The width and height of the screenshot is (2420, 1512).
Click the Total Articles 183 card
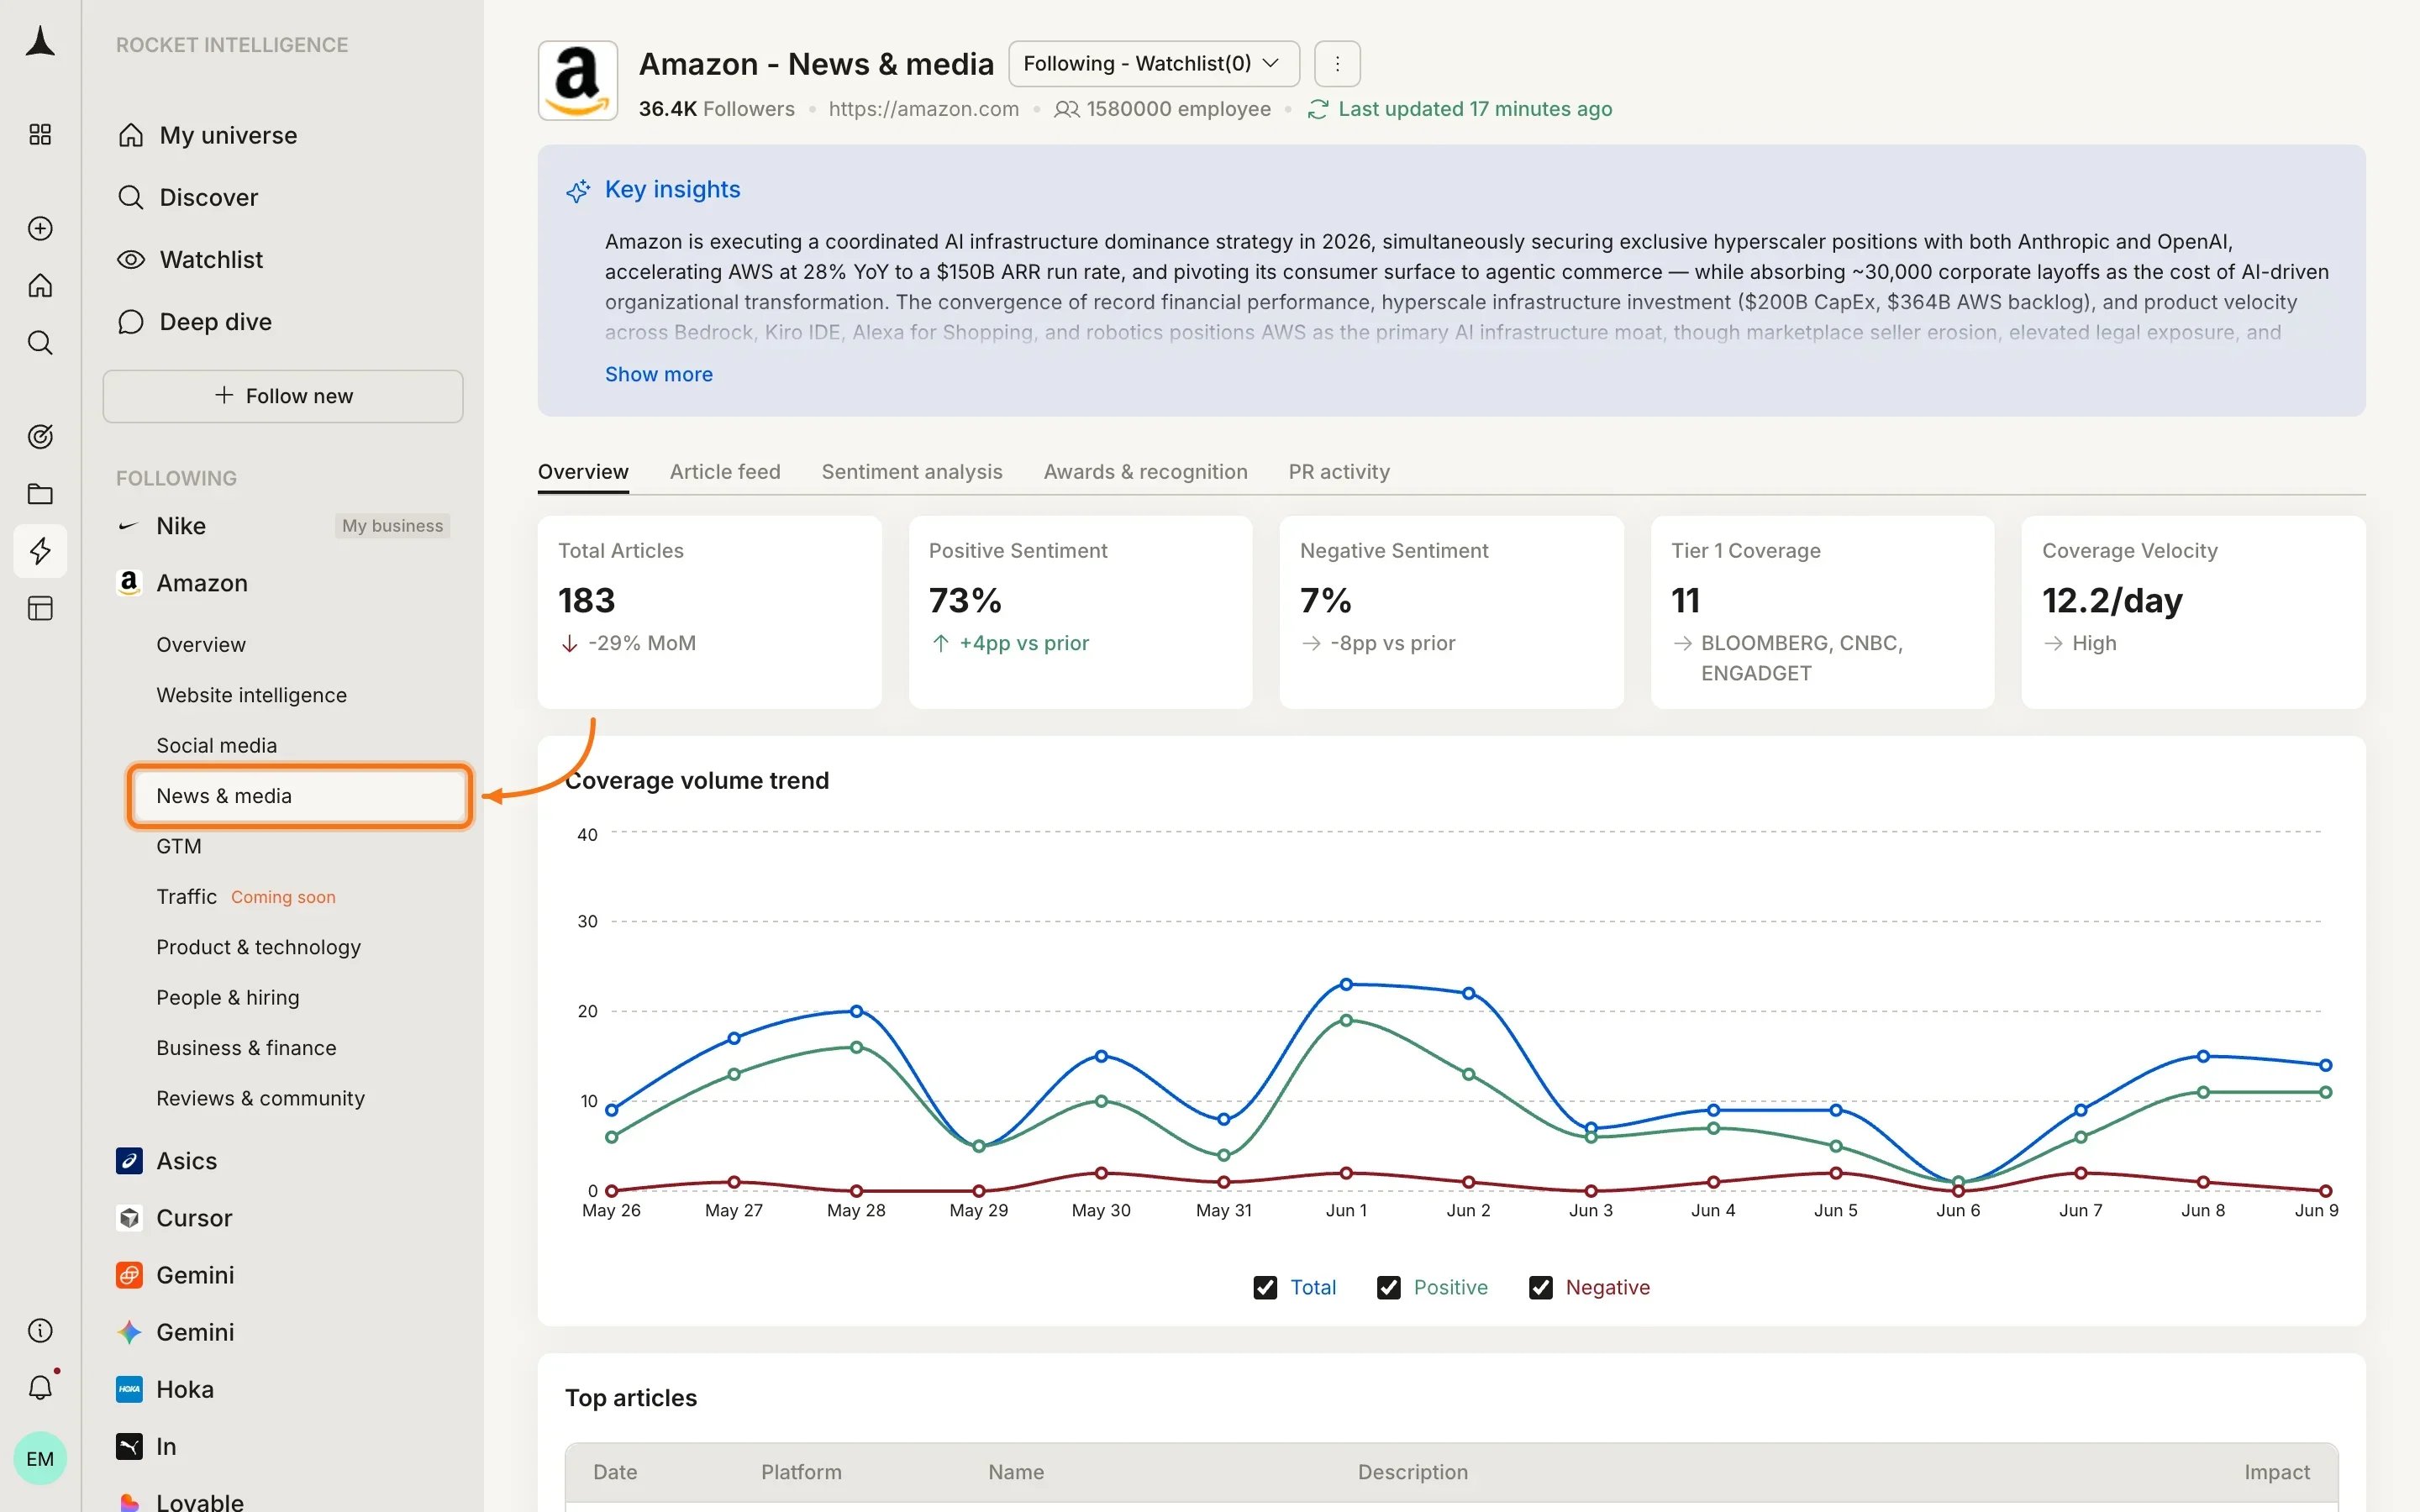click(x=710, y=612)
